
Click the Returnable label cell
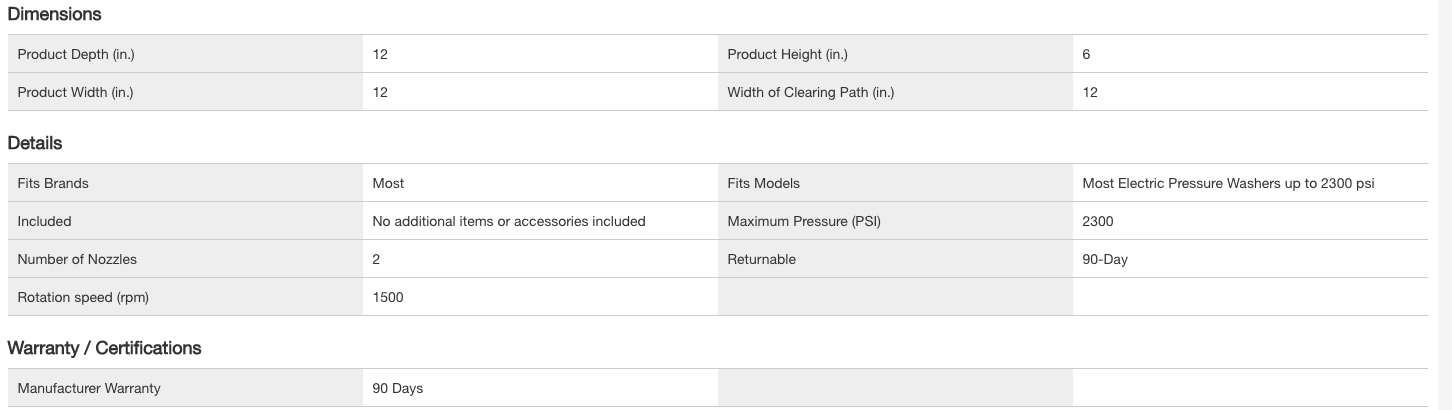pyautogui.click(x=761, y=259)
